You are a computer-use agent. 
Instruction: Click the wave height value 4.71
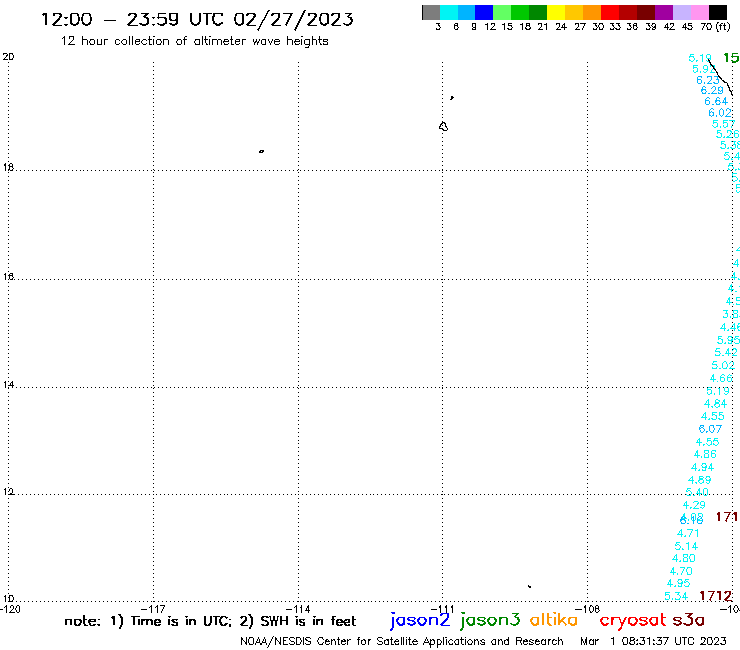tap(688, 533)
